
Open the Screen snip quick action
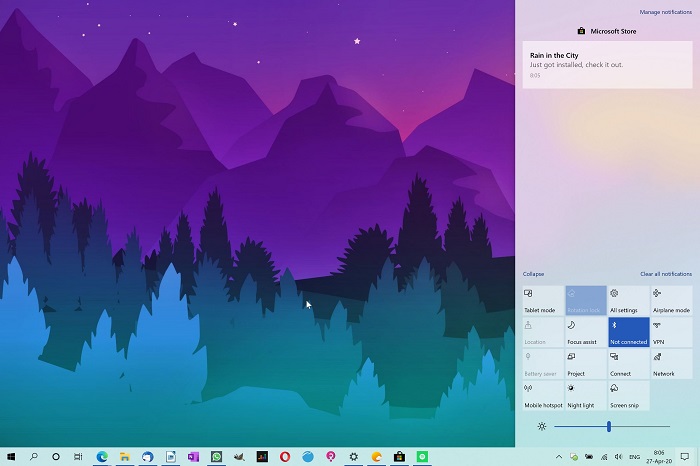tap(628, 395)
